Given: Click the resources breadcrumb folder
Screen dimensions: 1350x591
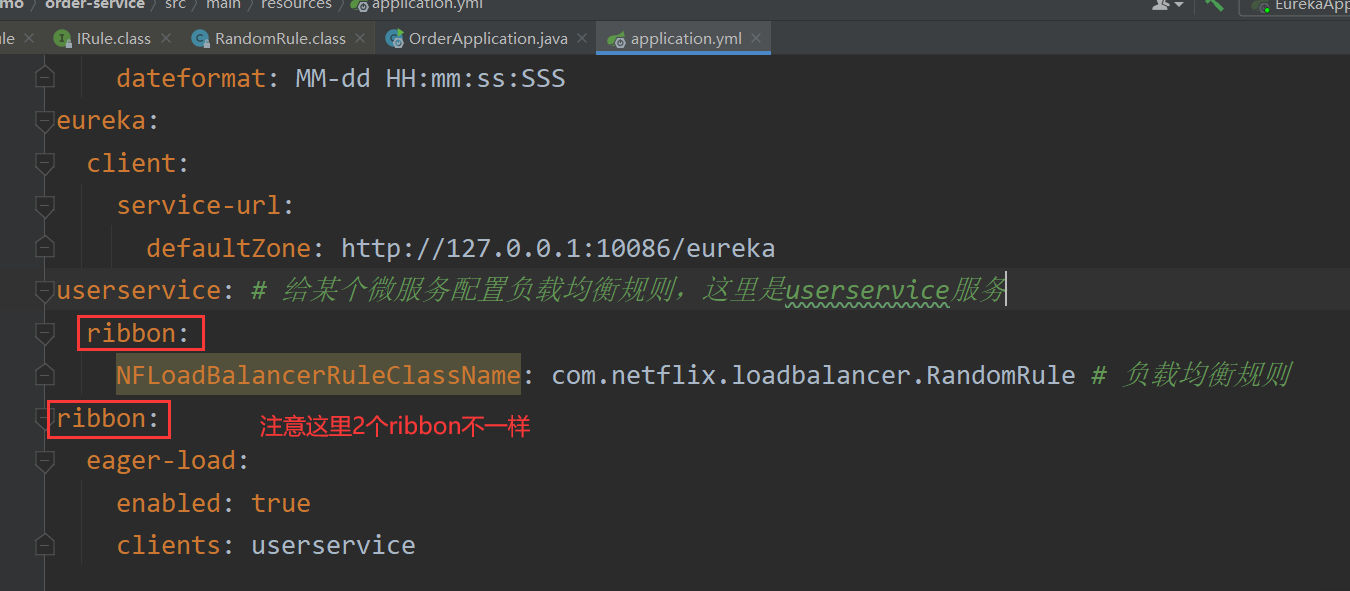Looking at the screenshot, I should tap(296, 5).
